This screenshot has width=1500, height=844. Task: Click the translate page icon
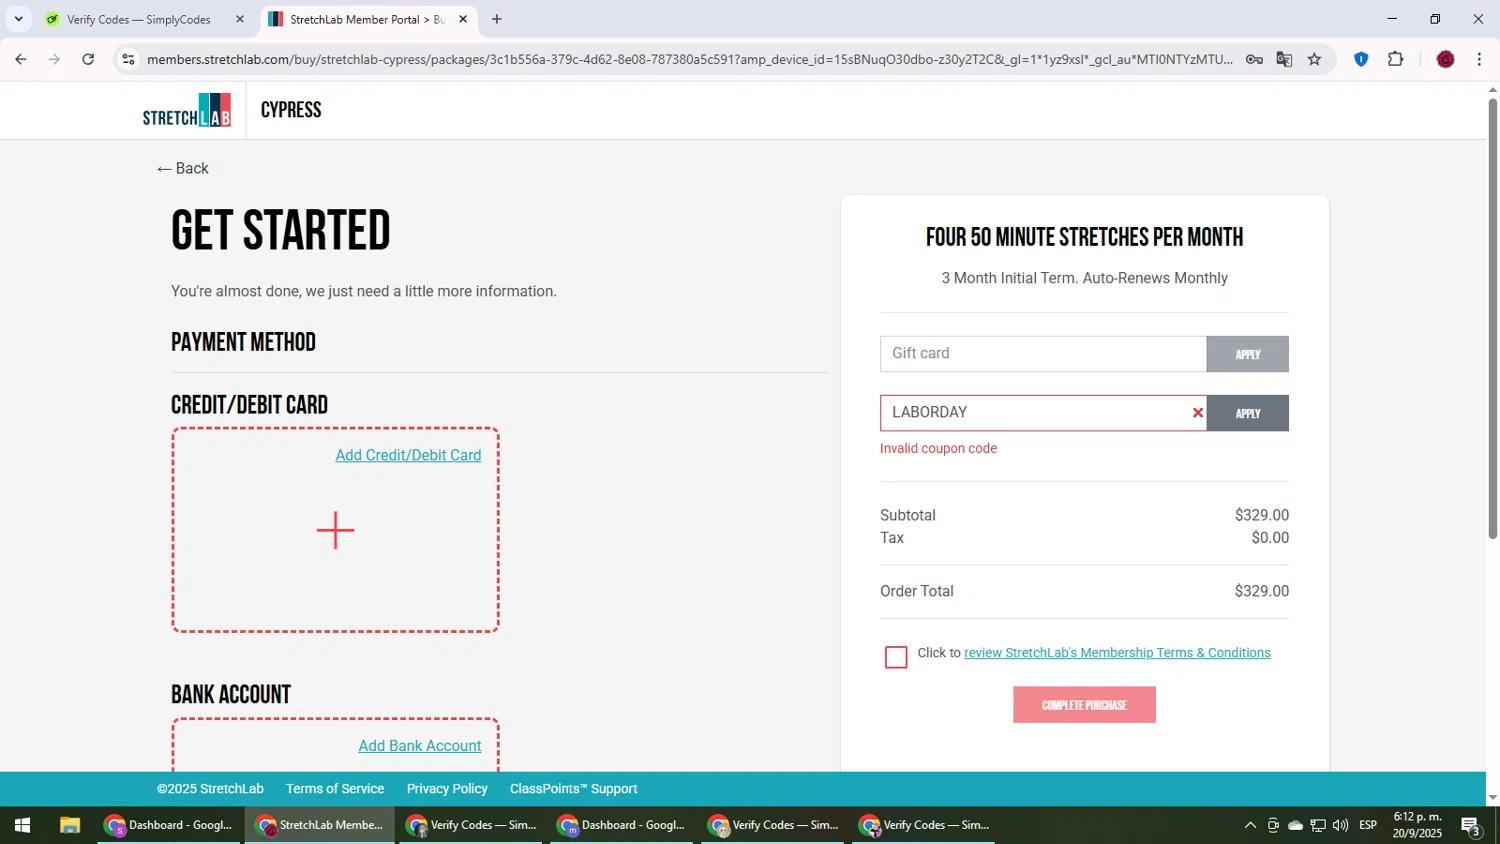[x=1284, y=59]
